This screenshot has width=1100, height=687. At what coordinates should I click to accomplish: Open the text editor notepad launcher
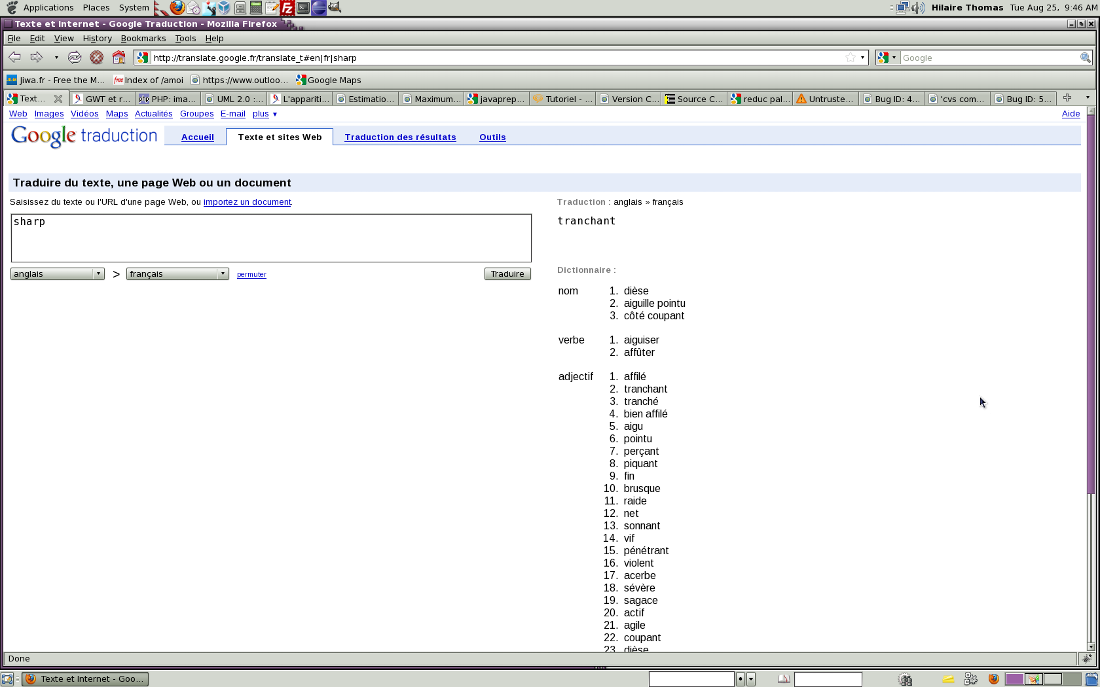pyautogui.click(x=272, y=8)
